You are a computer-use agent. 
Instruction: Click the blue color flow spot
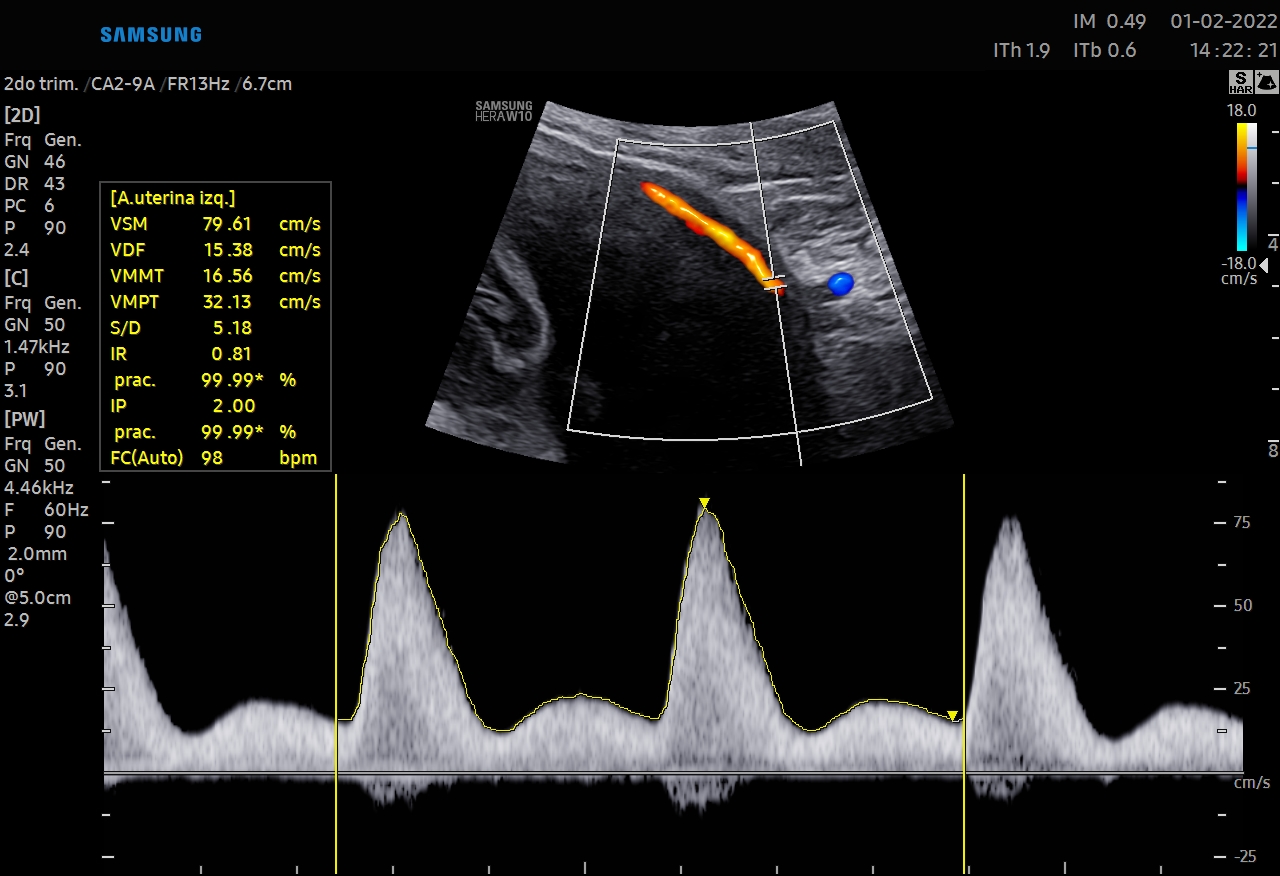(x=840, y=284)
